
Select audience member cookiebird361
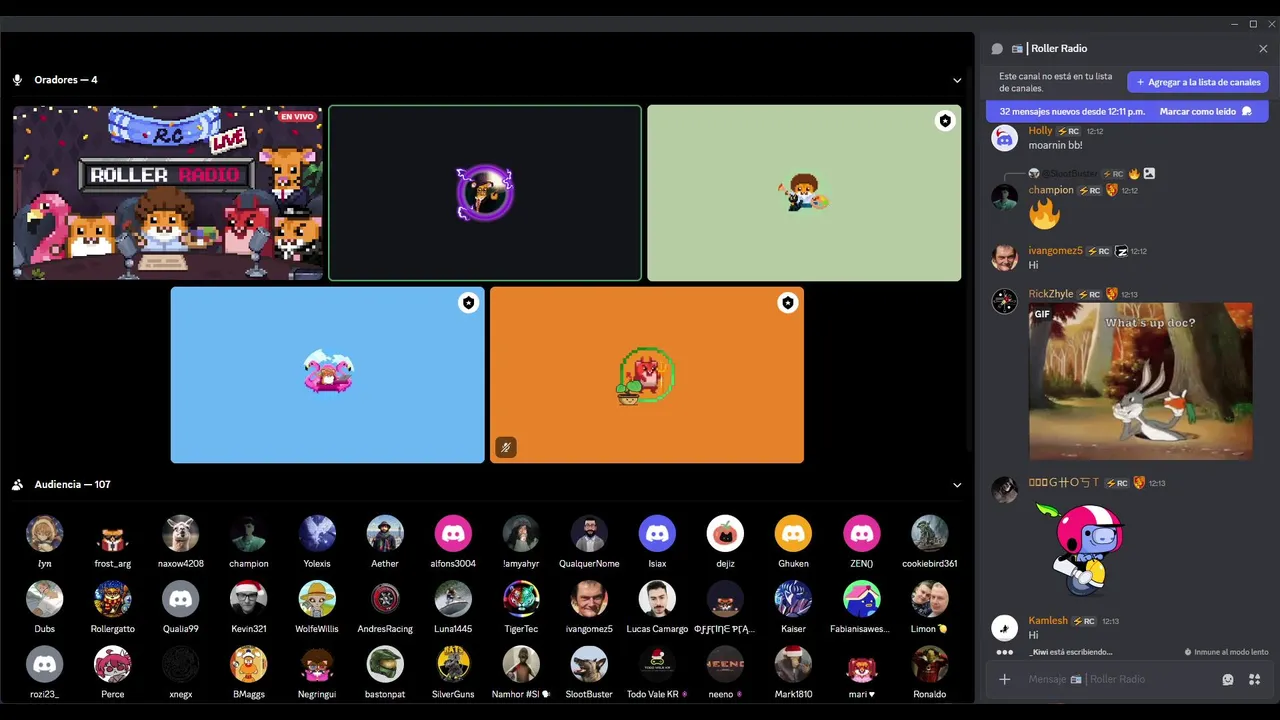coord(929,541)
